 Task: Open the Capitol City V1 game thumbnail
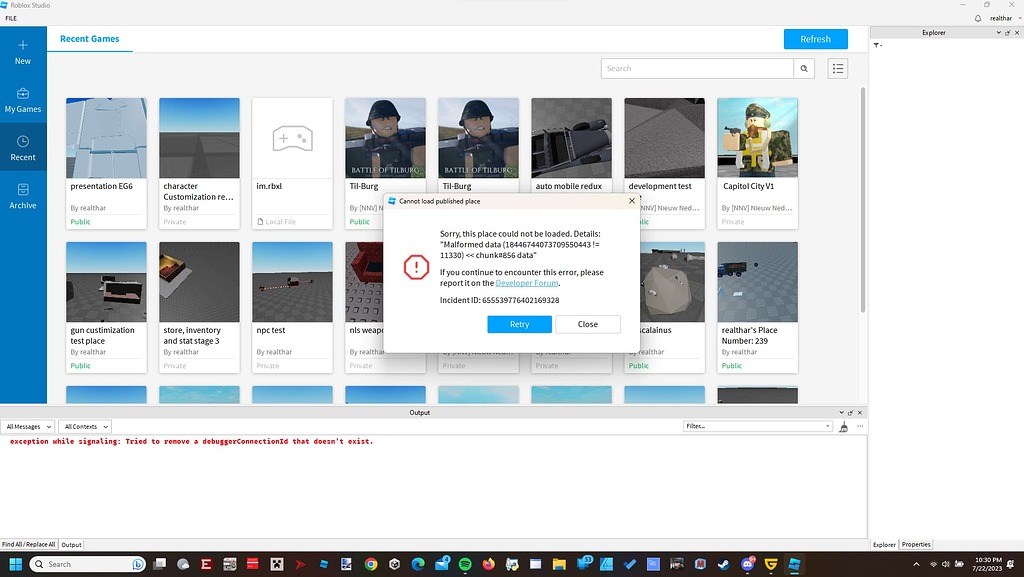tap(757, 137)
